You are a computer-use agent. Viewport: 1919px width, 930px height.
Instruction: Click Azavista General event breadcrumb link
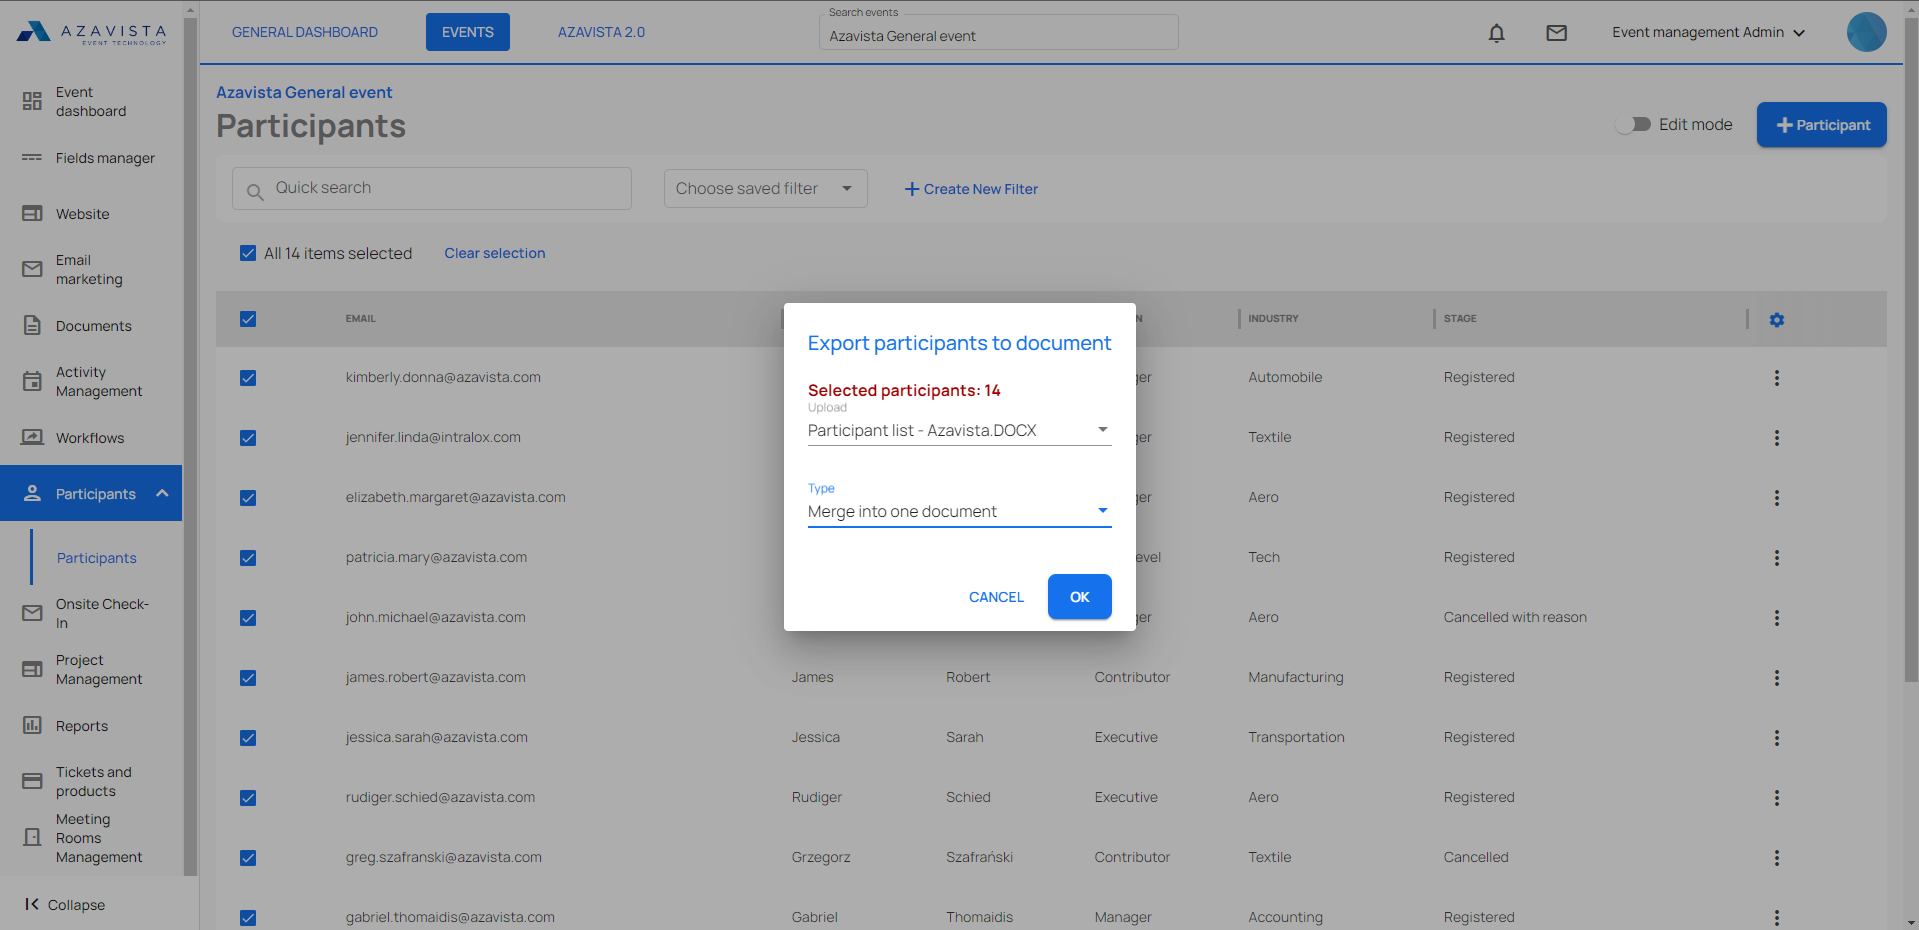(x=304, y=92)
